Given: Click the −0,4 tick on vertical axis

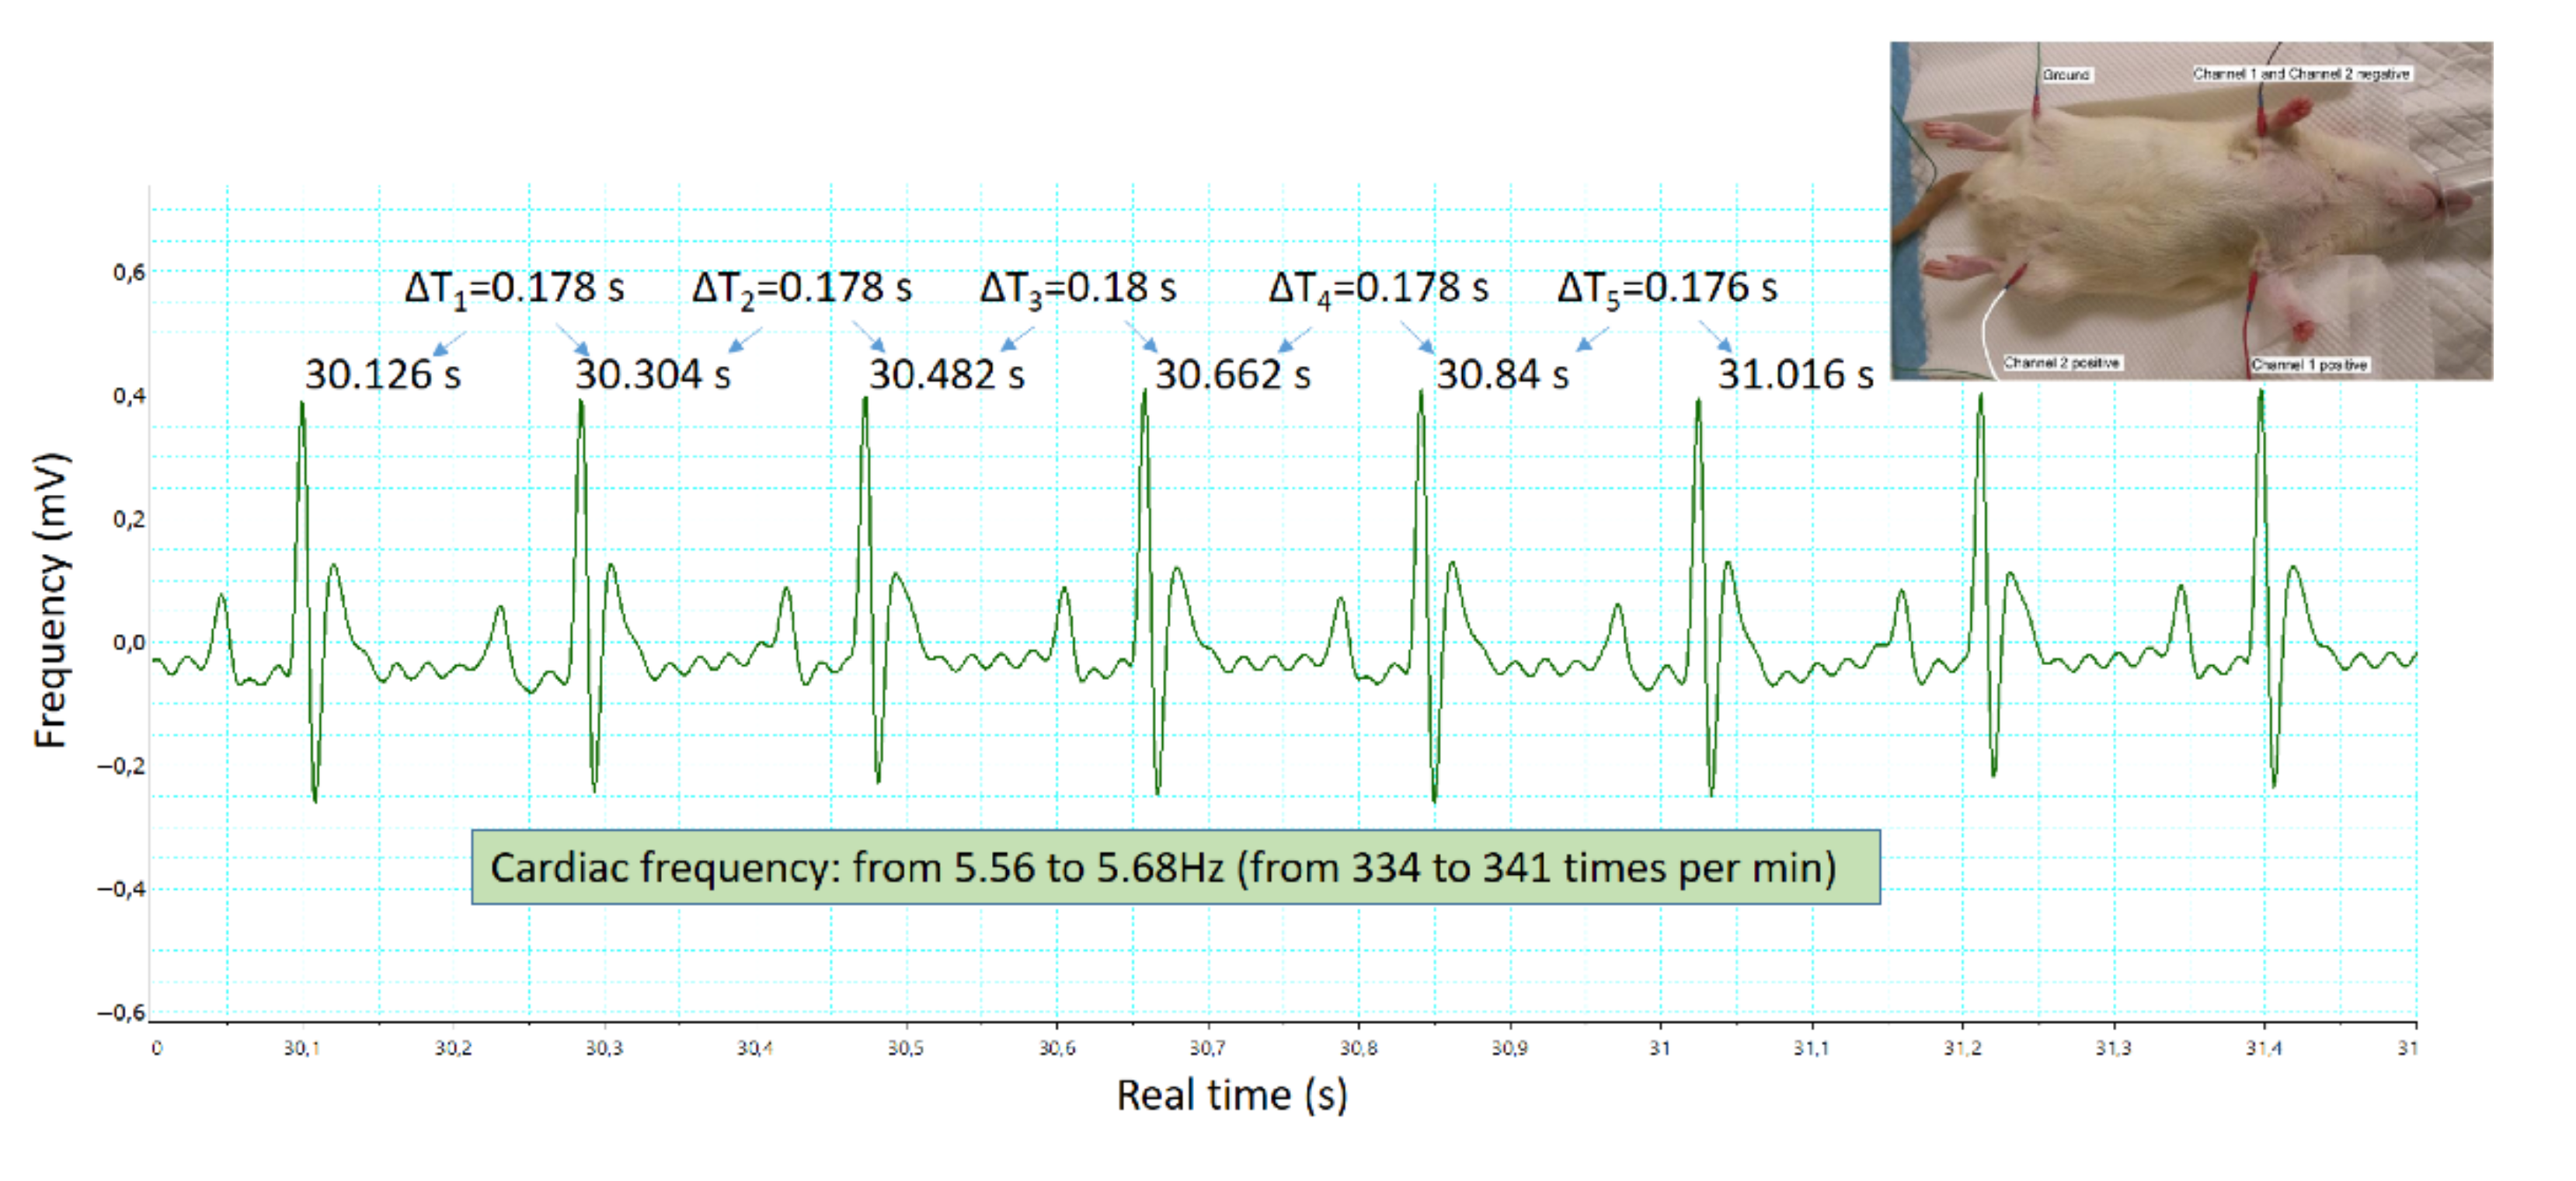Looking at the screenshot, I should coord(121,889).
